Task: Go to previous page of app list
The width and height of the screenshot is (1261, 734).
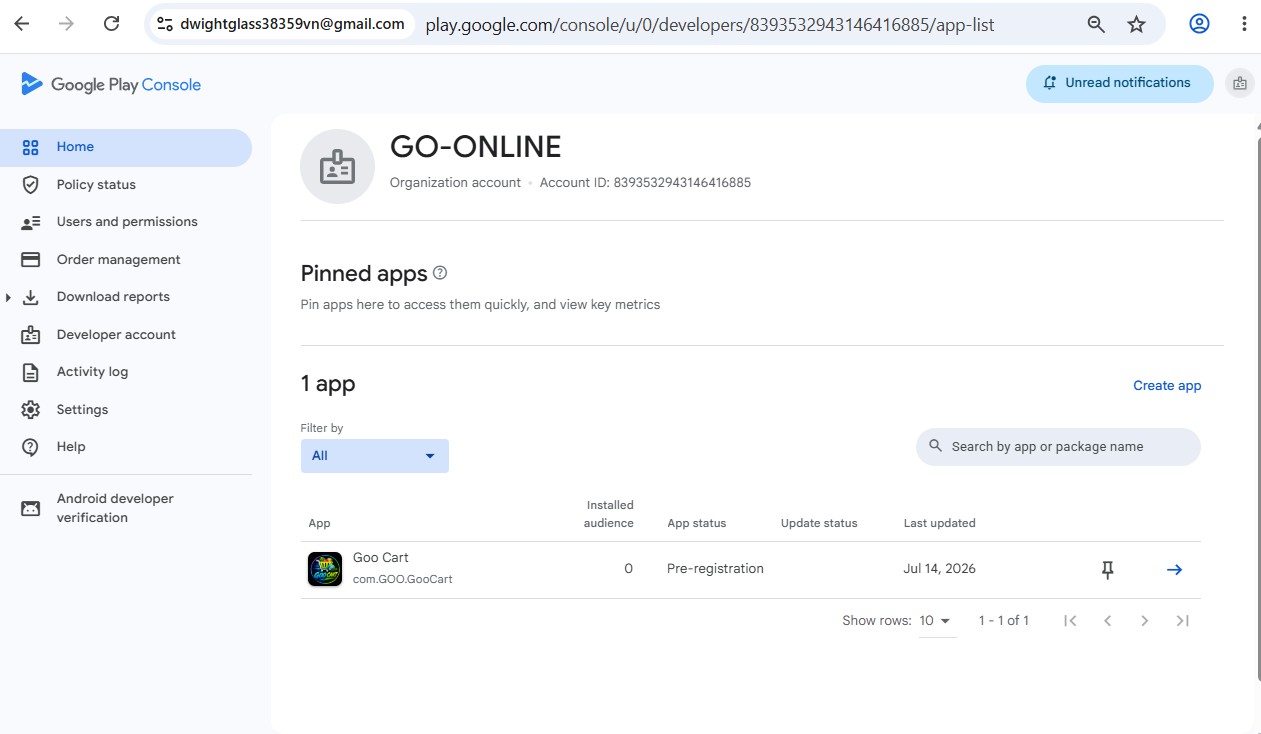Action: coord(1107,621)
